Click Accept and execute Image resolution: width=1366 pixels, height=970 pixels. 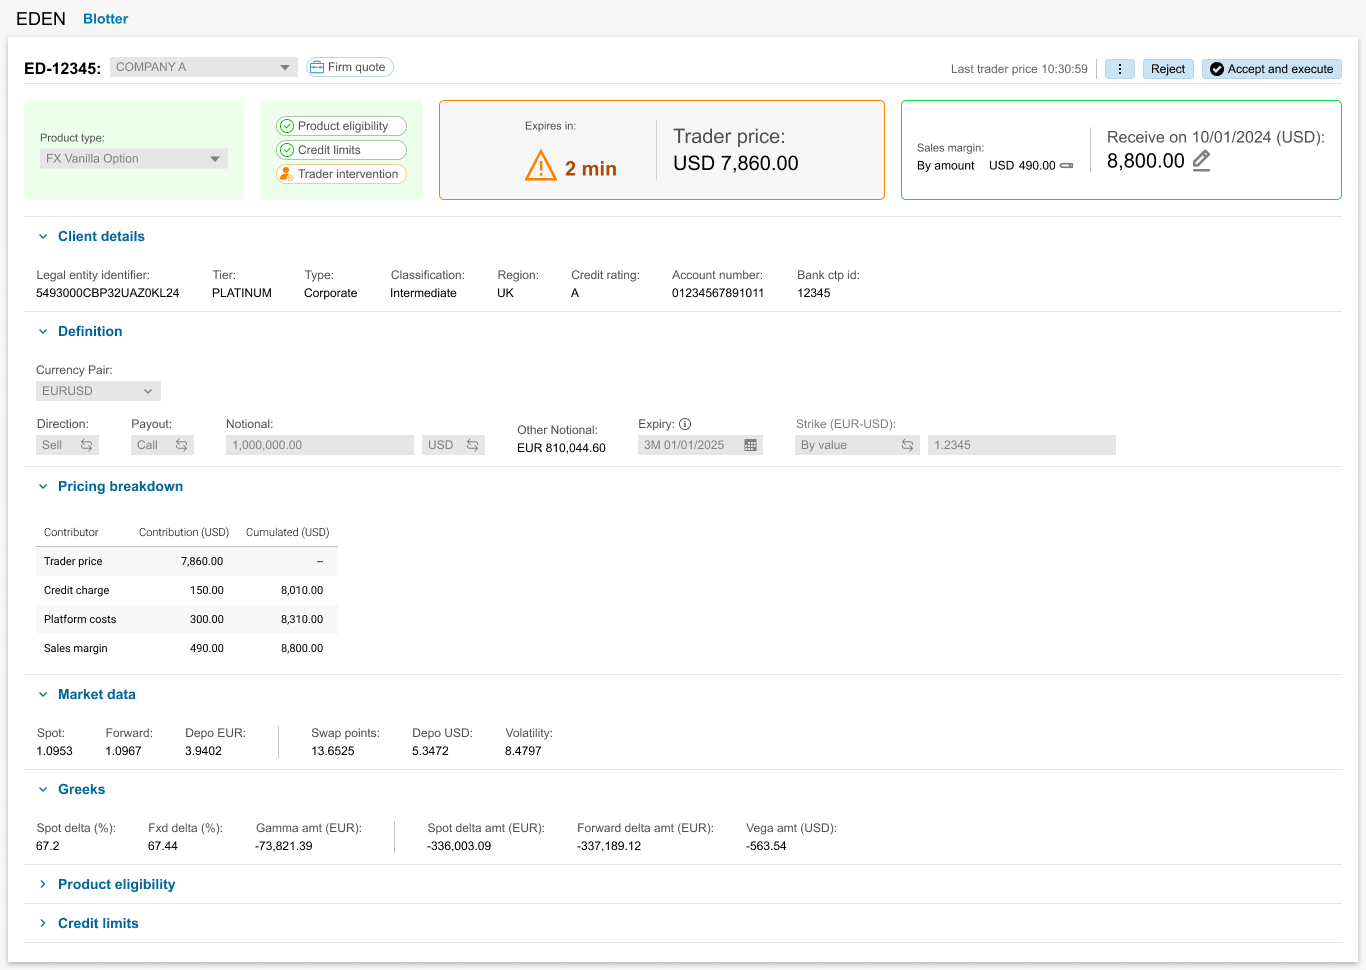1272,69
